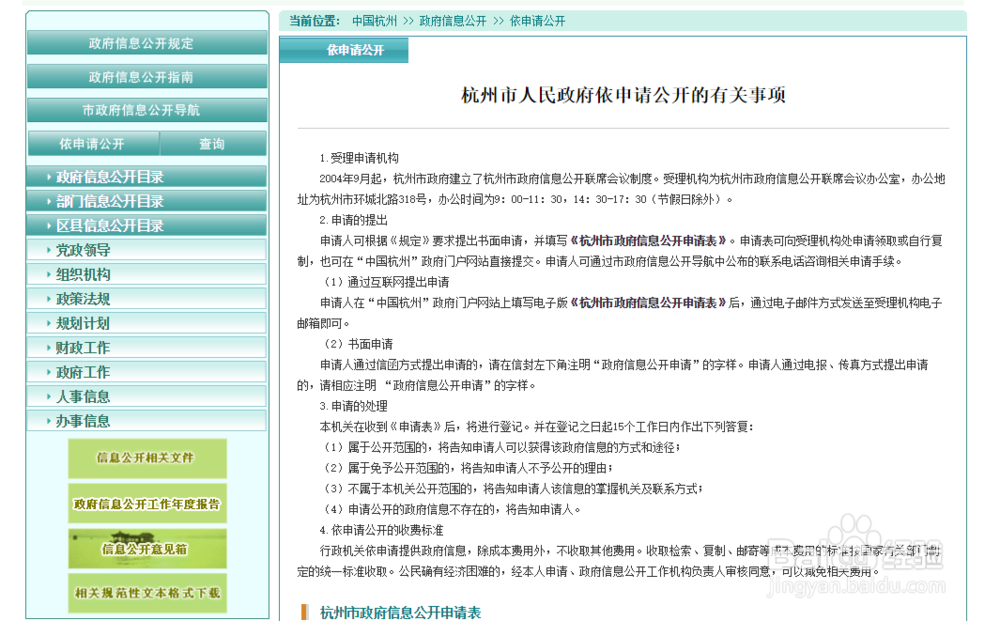
Task: Open the 信息公开相关文件 image button
Action: (x=147, y=457)
